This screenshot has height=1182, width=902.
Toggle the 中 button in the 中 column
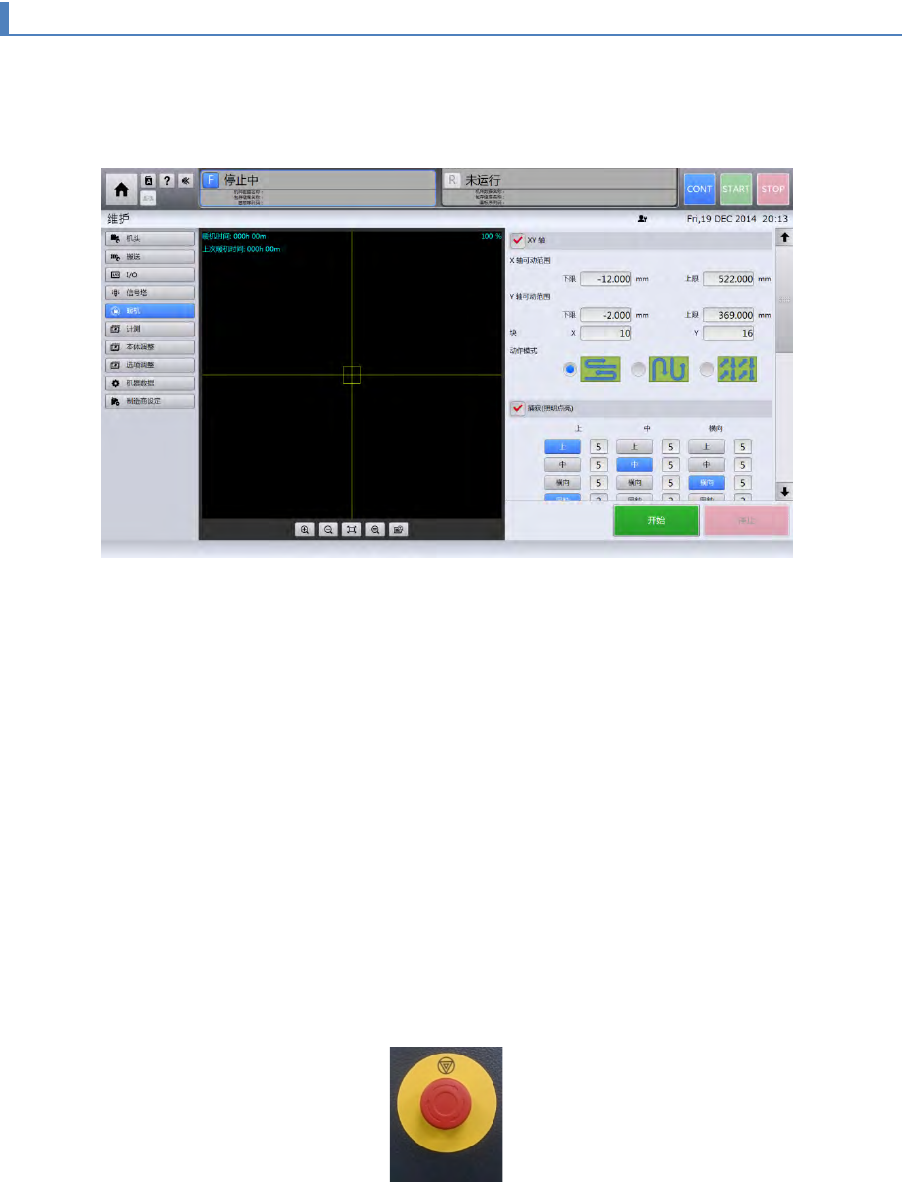pos(634,464)
